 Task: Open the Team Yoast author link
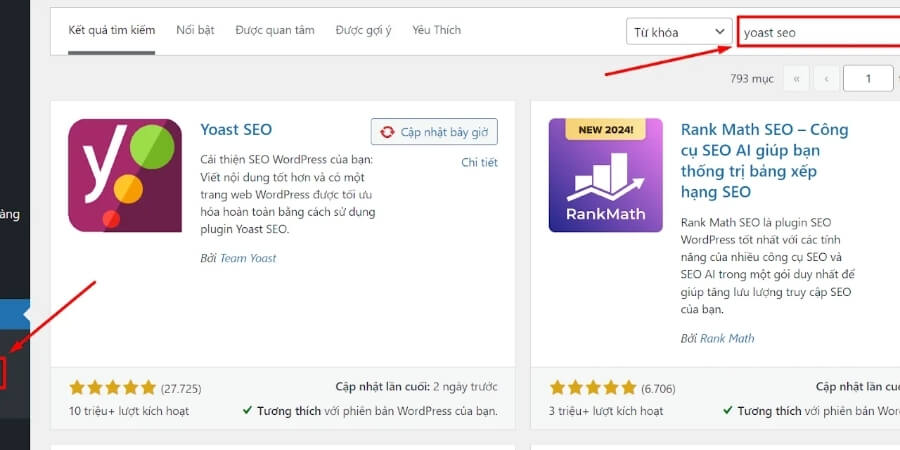coord(248,258)
